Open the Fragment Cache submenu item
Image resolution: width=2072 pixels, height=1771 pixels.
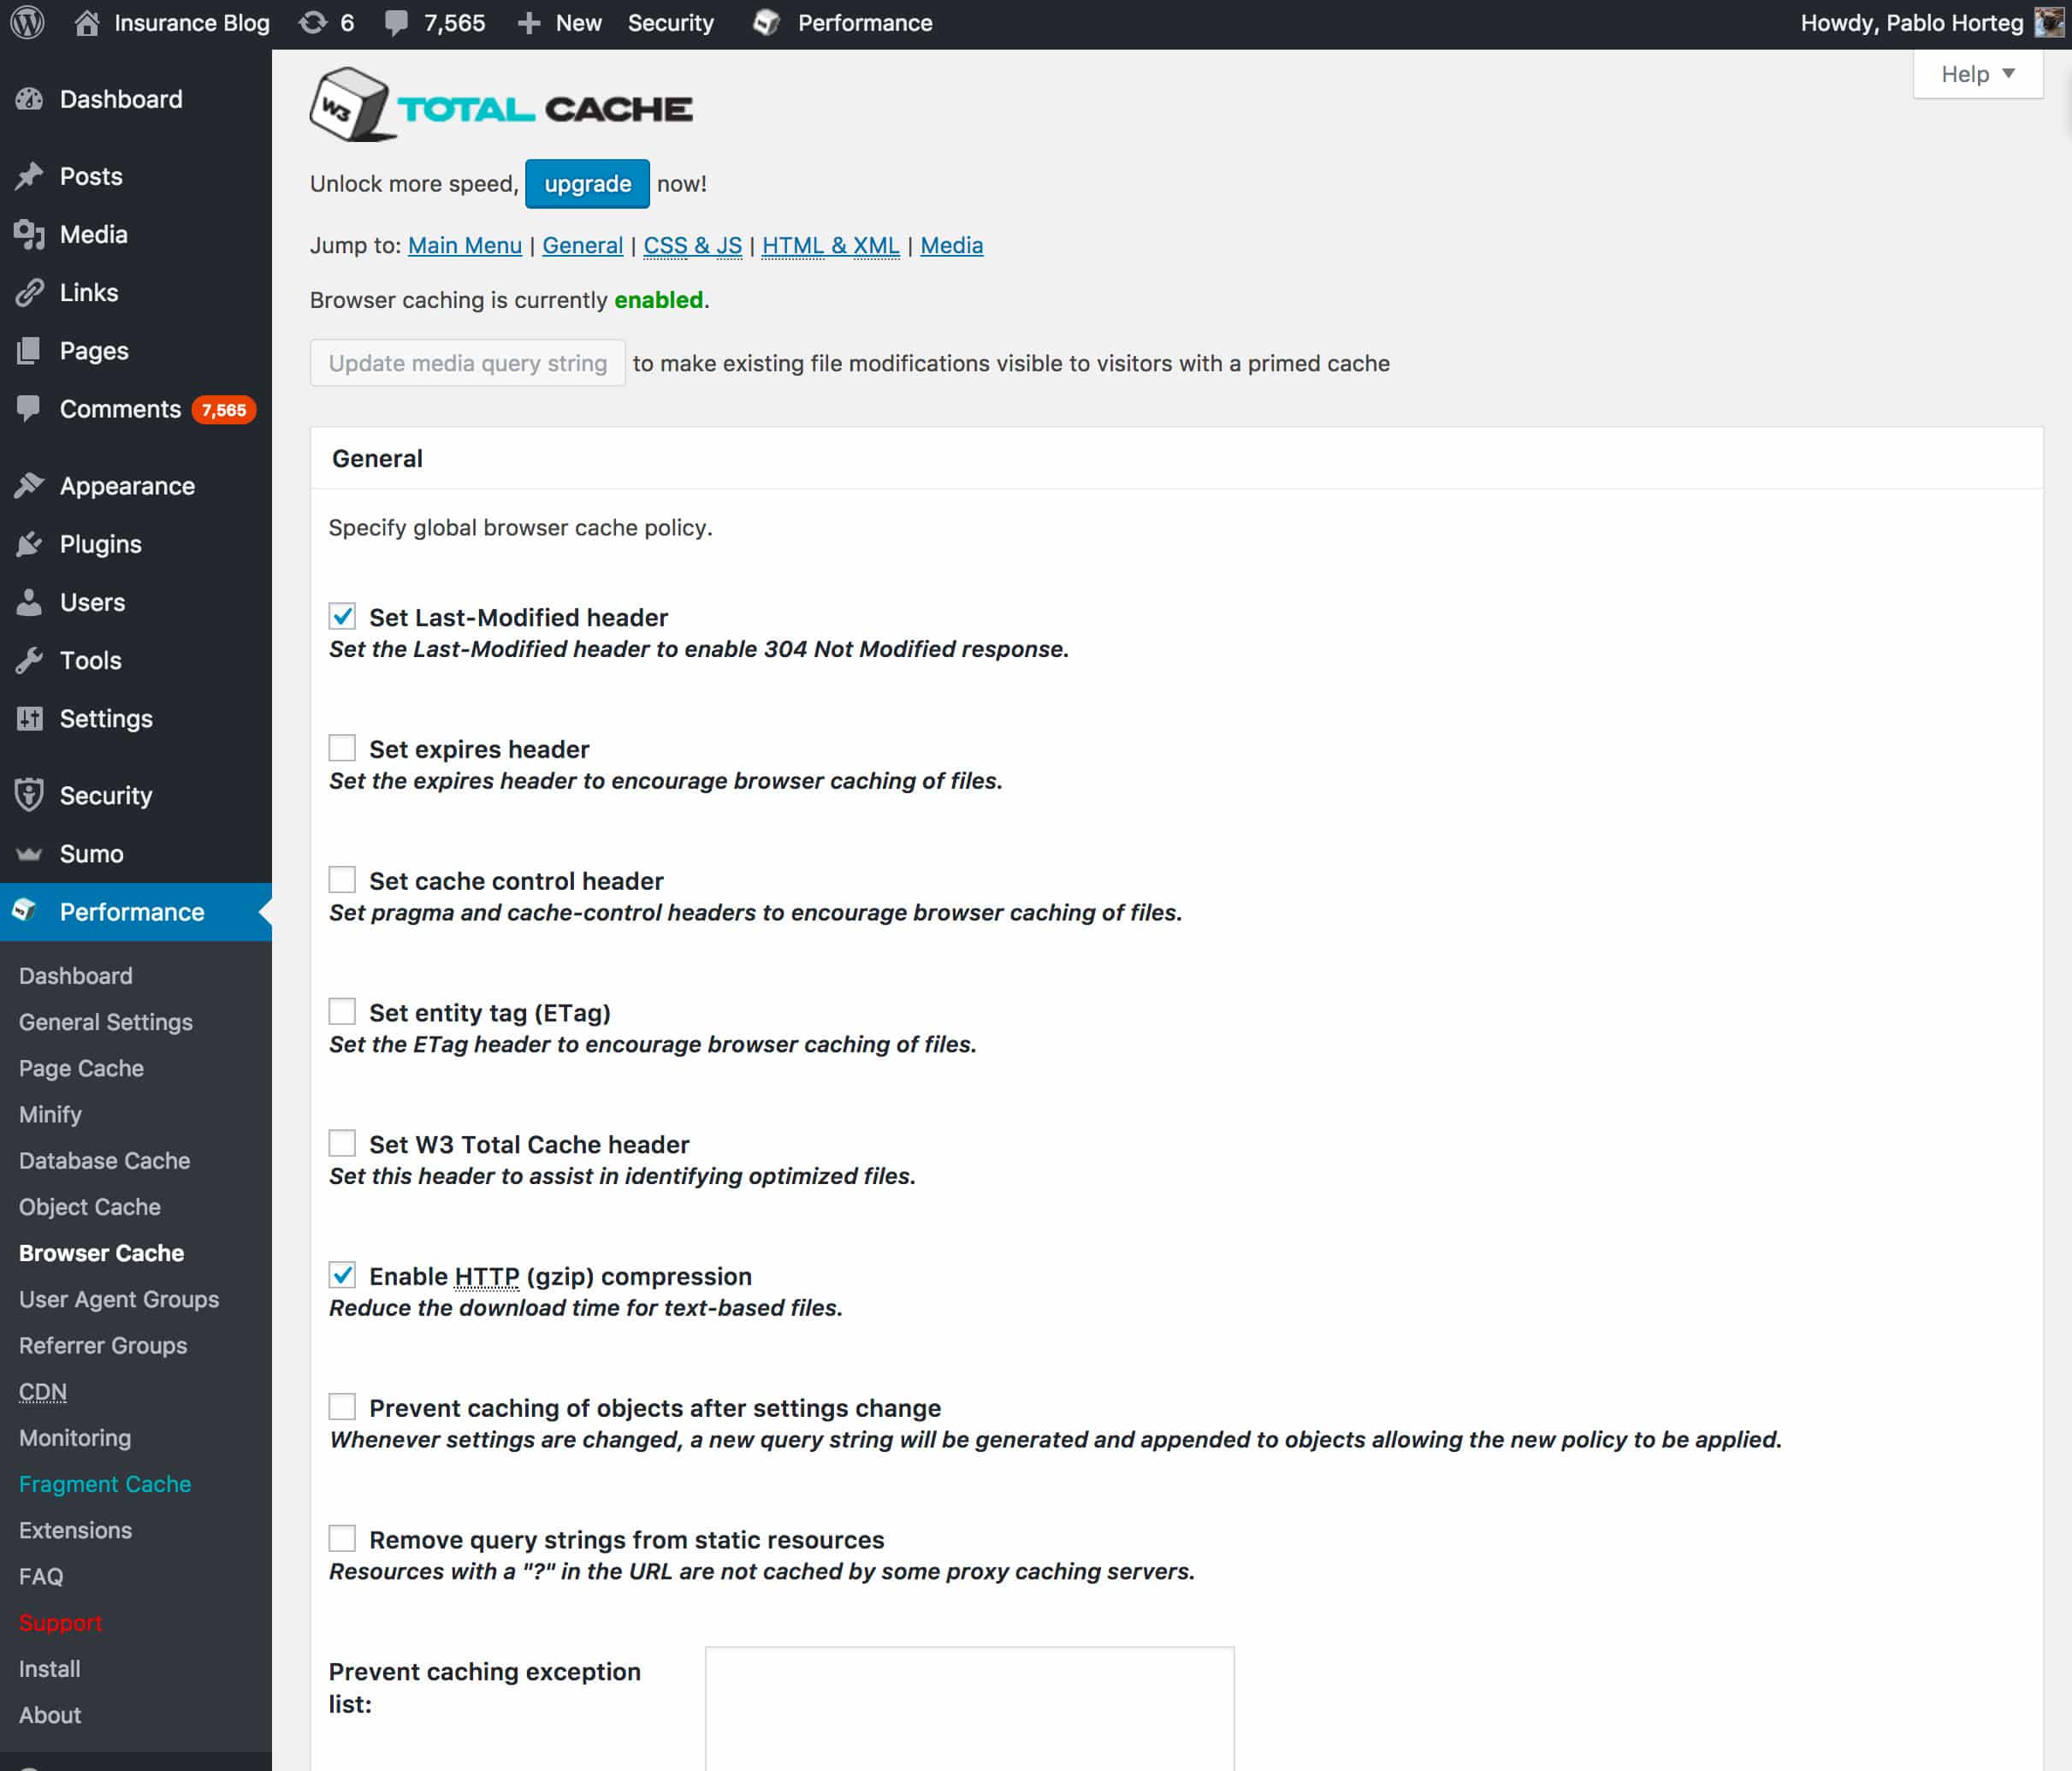click(x=104, y=1484)
